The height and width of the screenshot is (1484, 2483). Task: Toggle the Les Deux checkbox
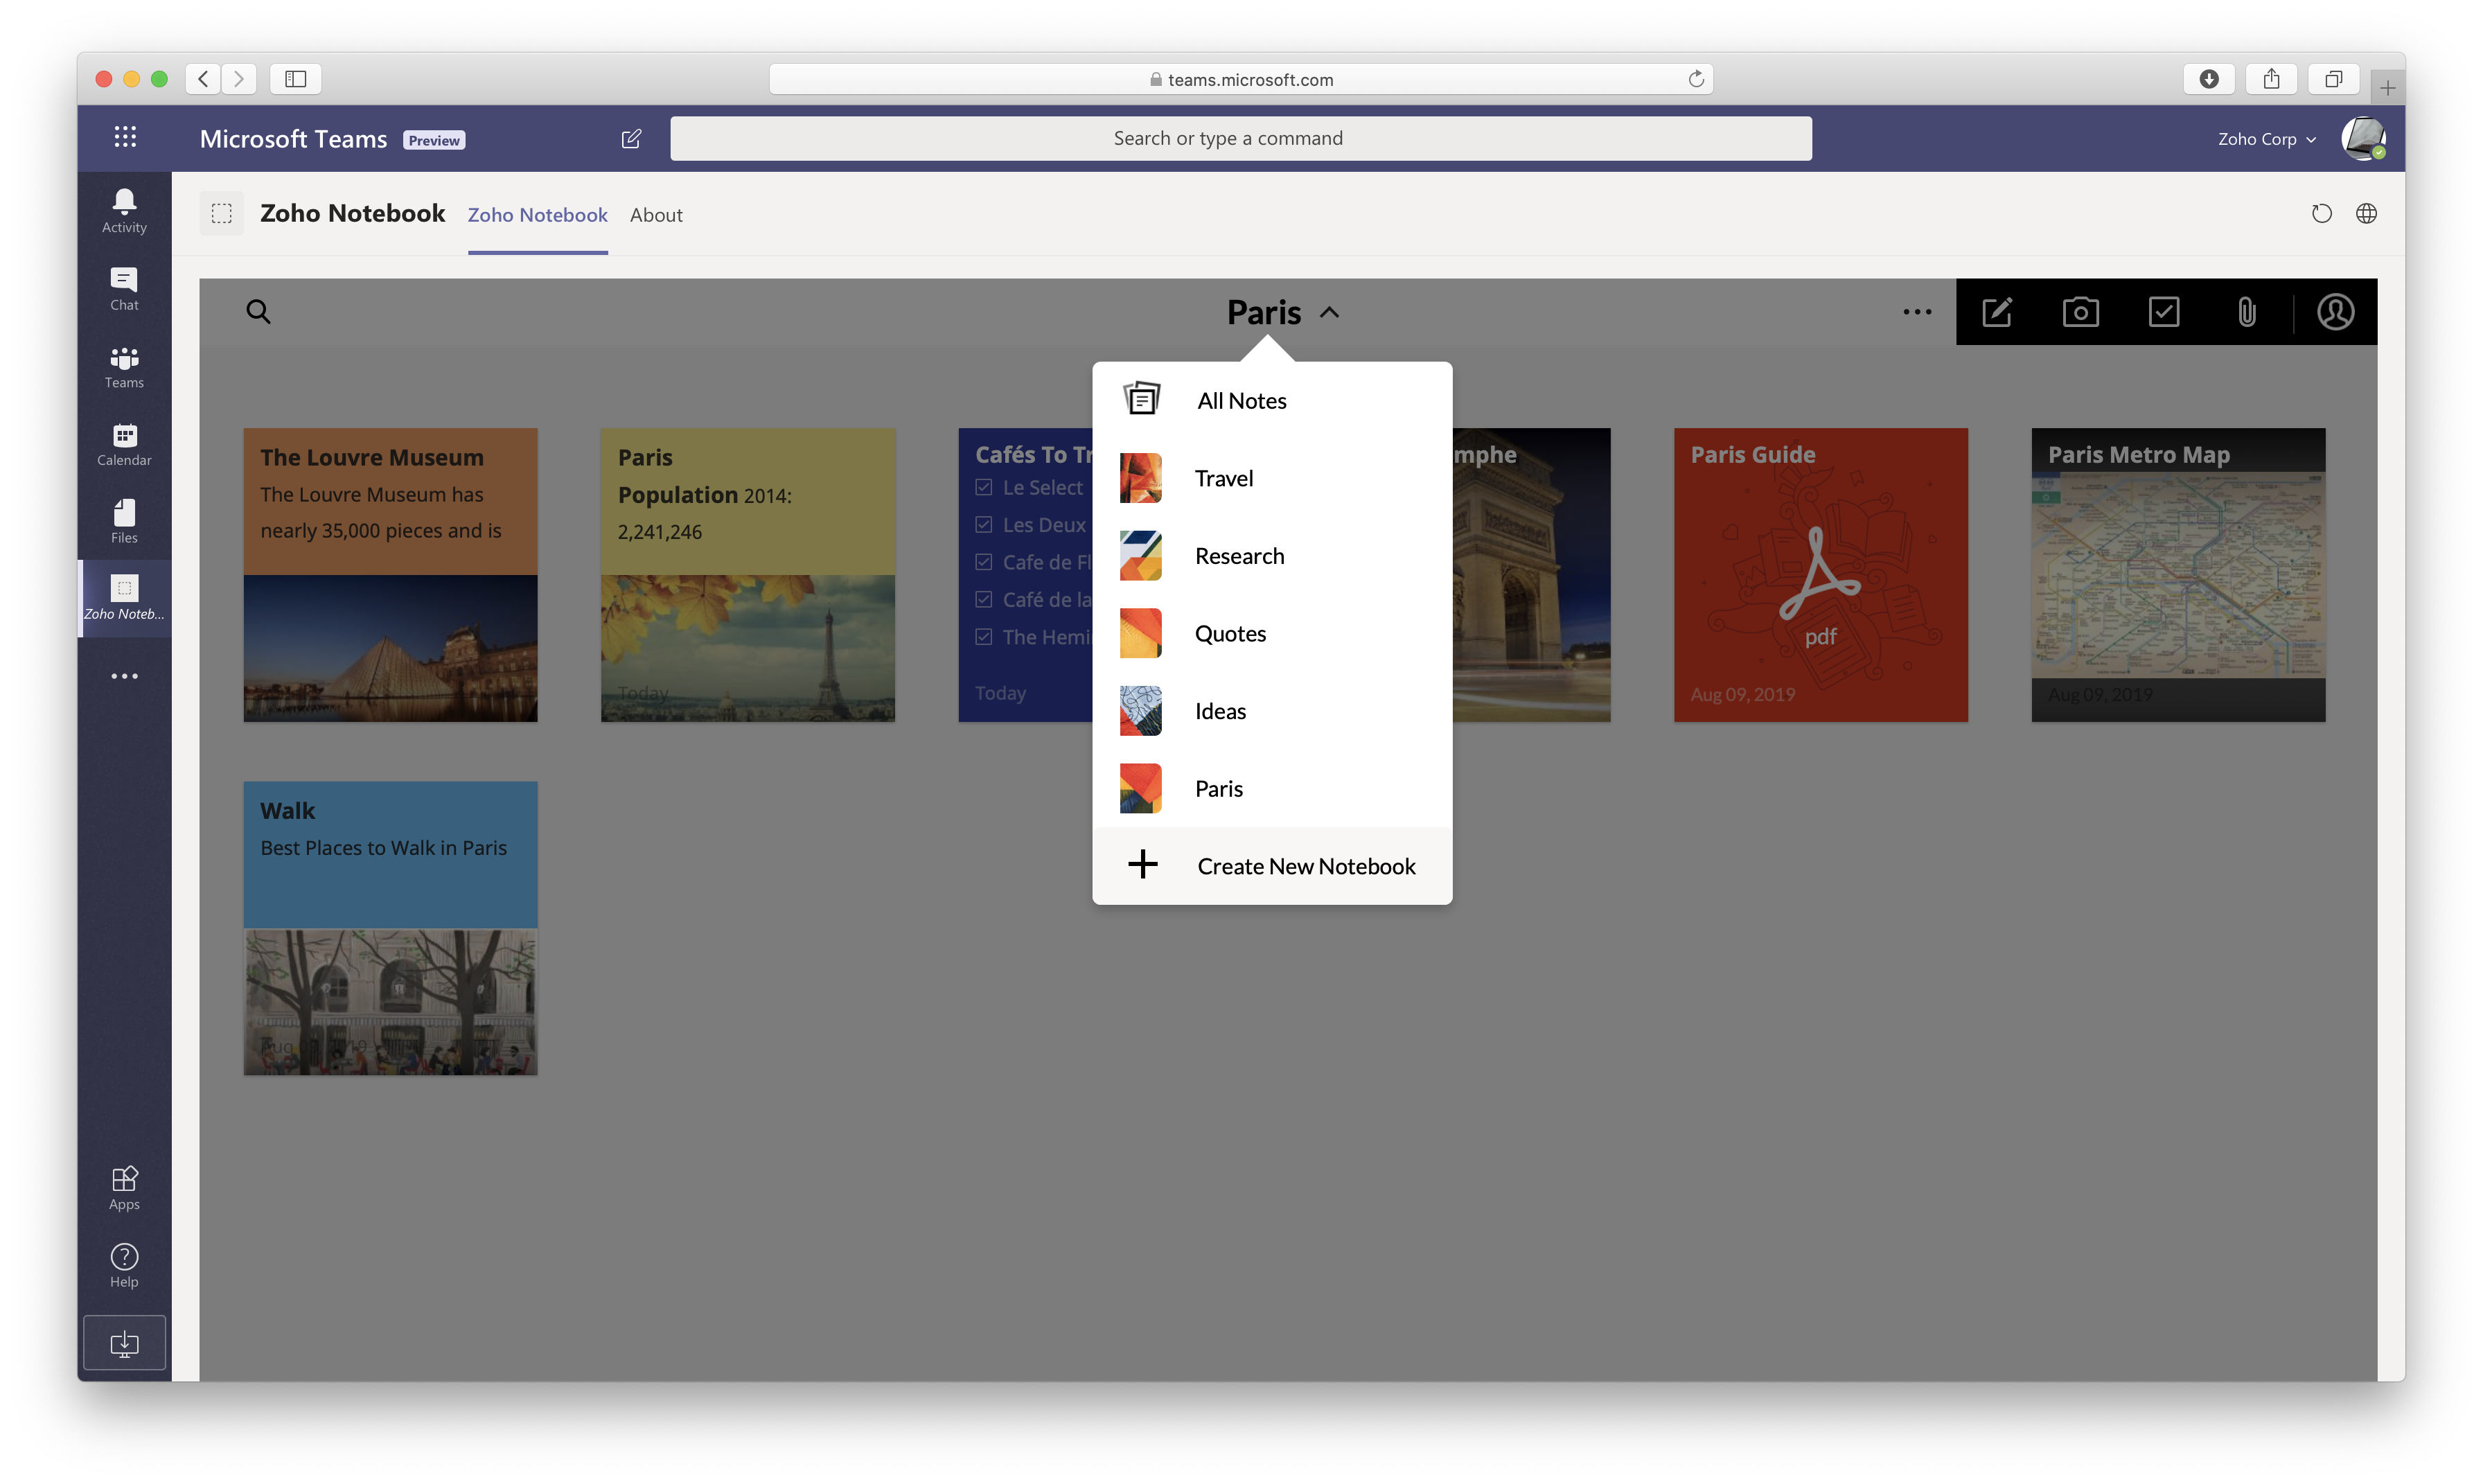coord(984,525)
